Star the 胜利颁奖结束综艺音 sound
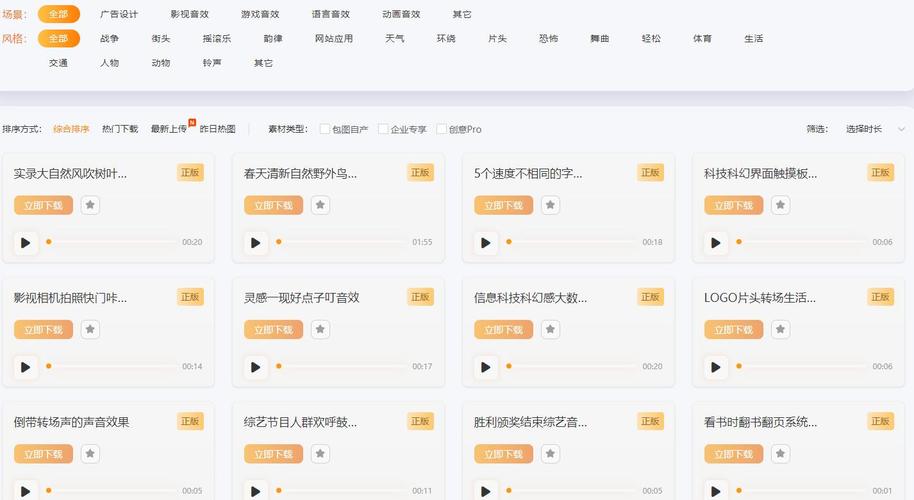Image resolution: width=914 pixels, height=500 pixels. 550,453
